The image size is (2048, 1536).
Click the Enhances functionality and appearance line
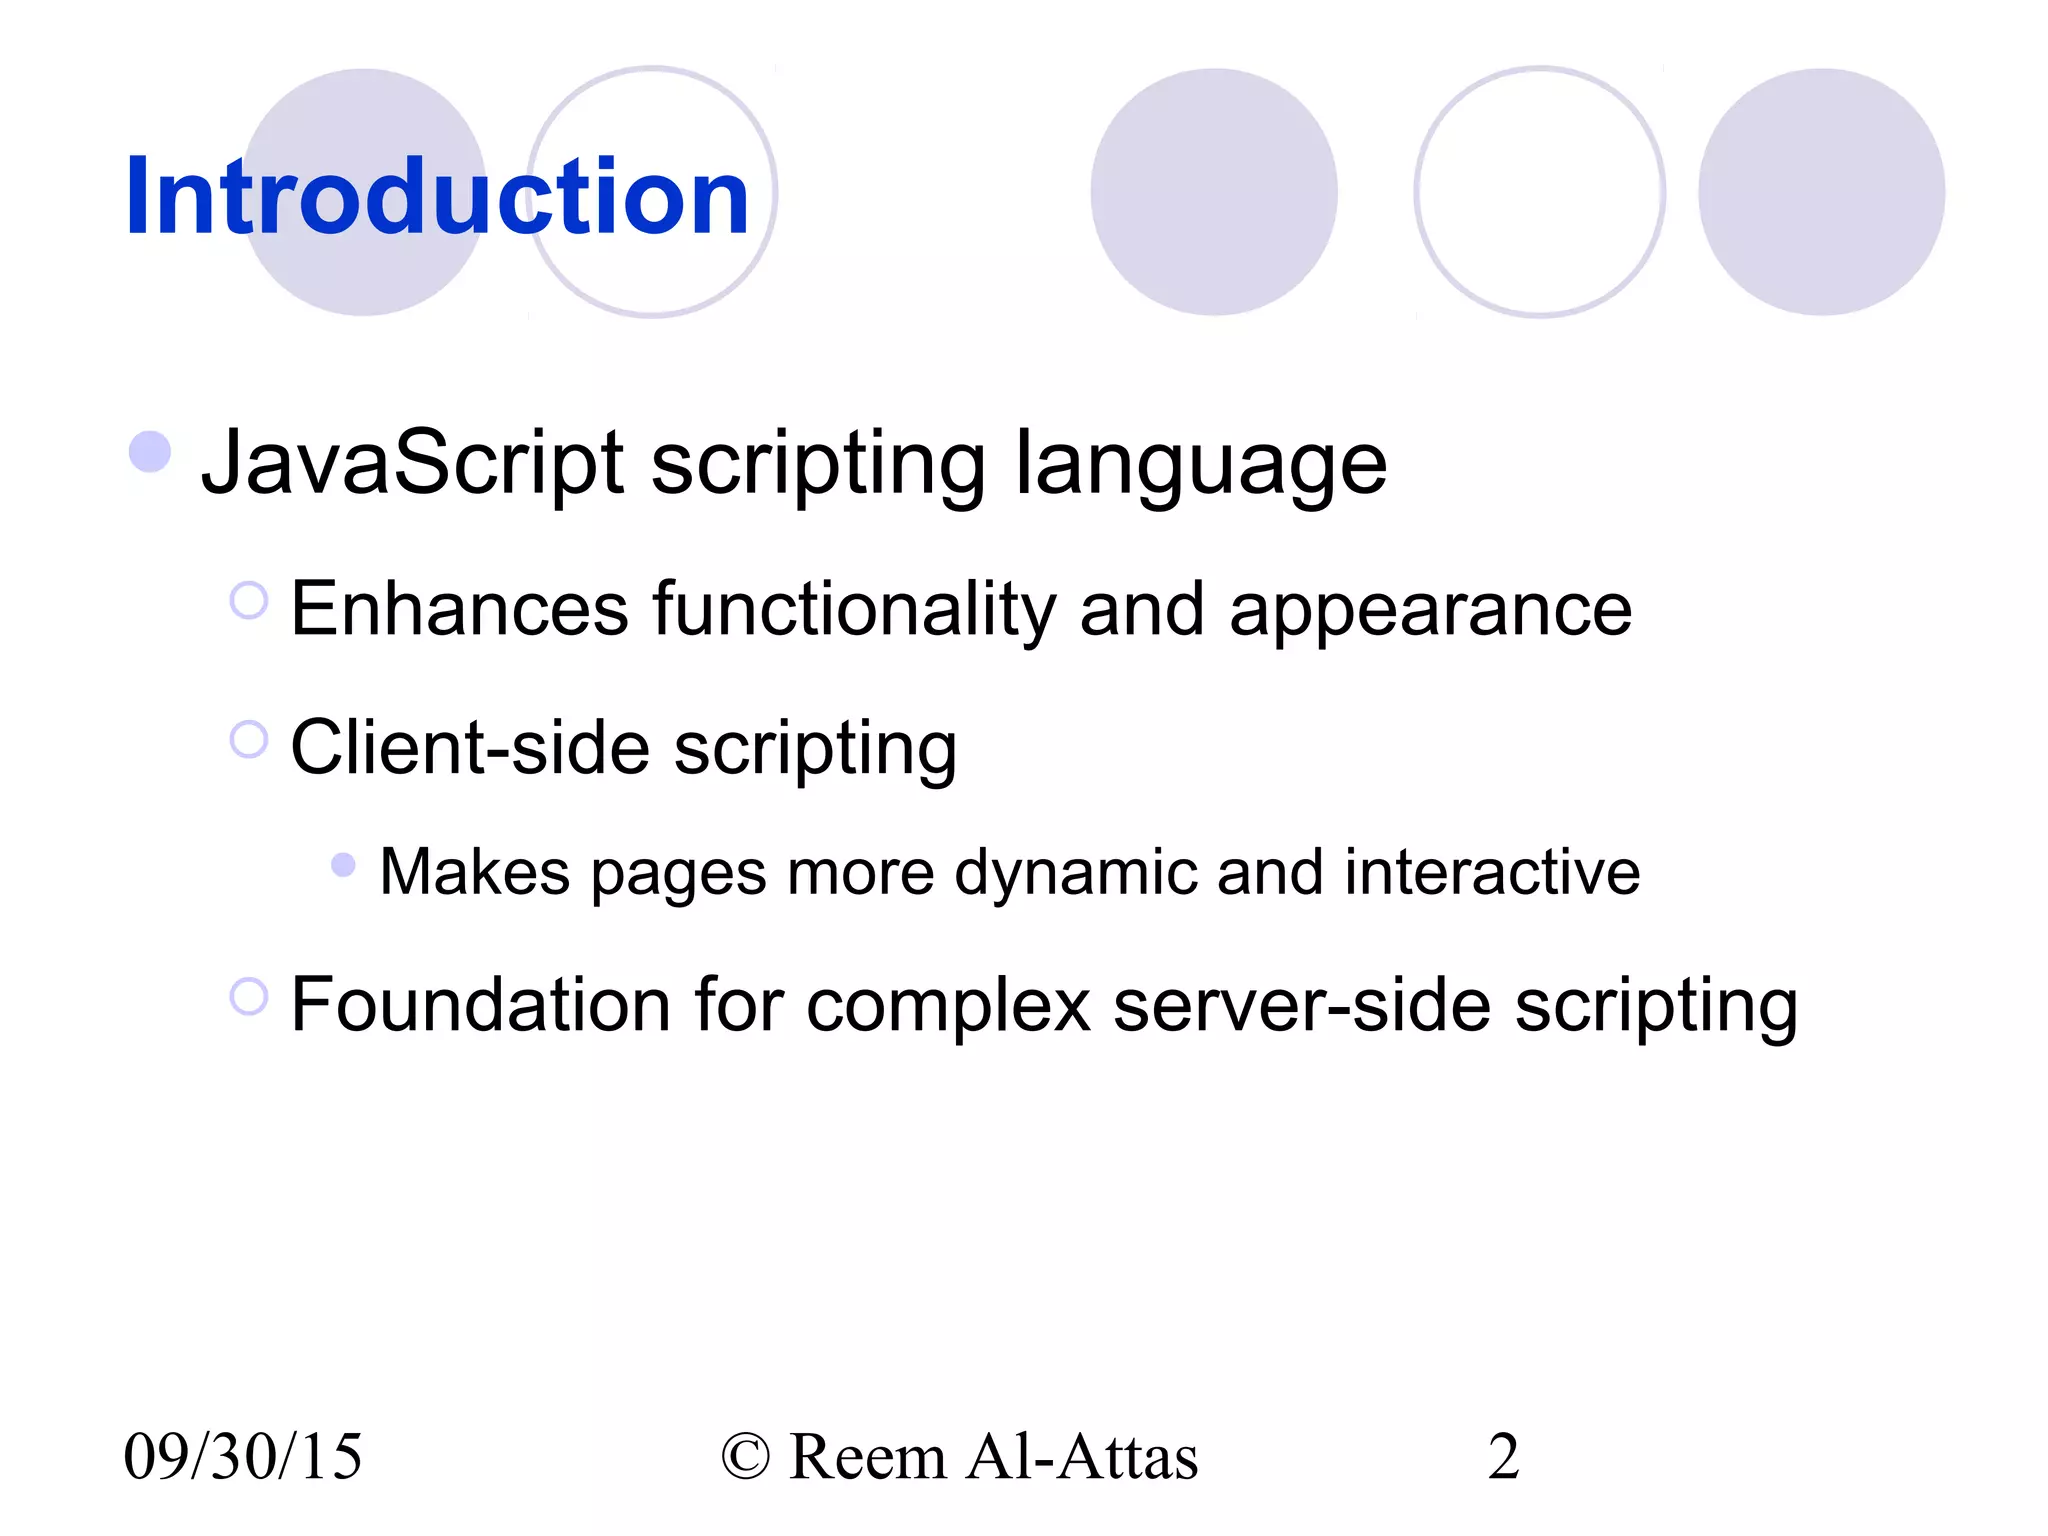point(960,609)
